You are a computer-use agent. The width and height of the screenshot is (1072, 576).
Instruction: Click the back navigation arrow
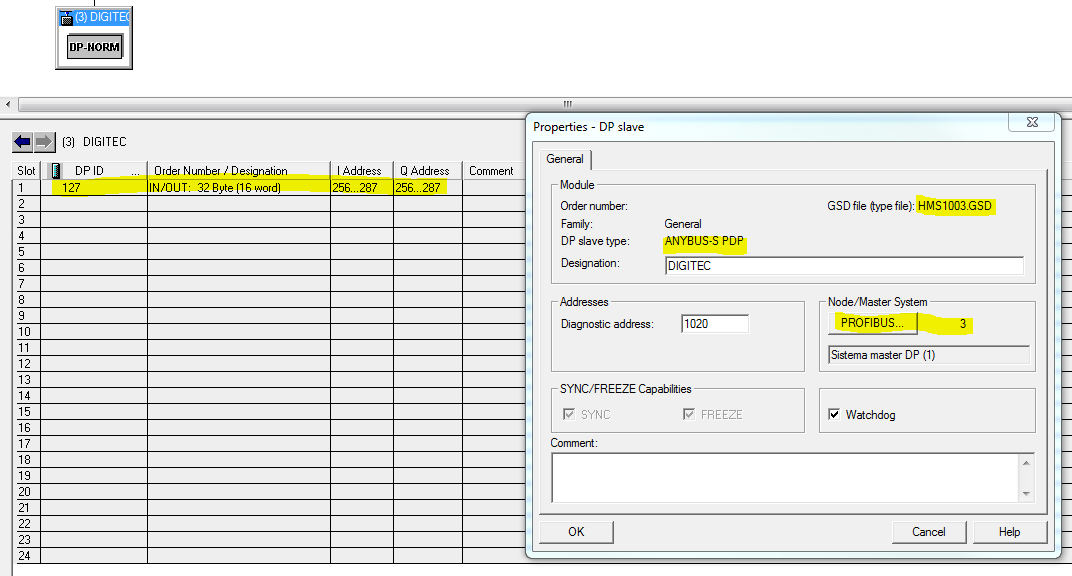pos(22,142)
